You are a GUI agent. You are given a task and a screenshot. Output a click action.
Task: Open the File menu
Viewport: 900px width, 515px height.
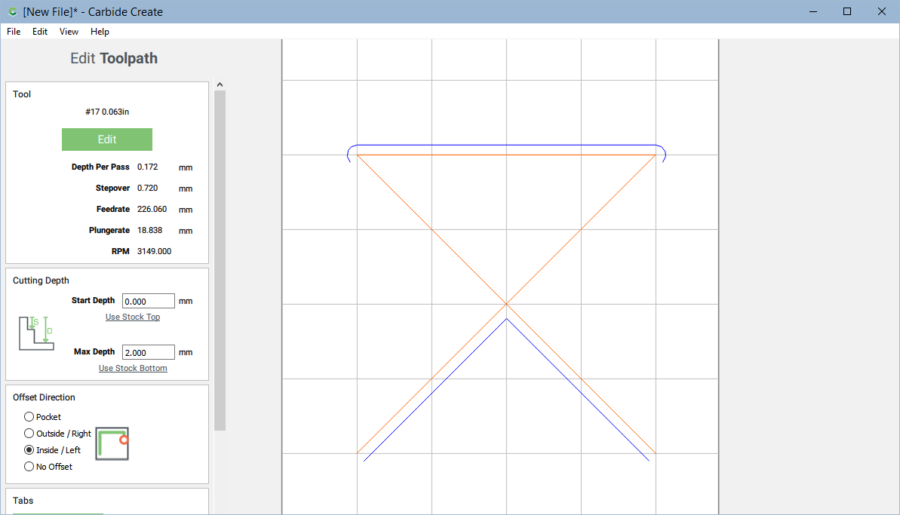tap(13, 32)
